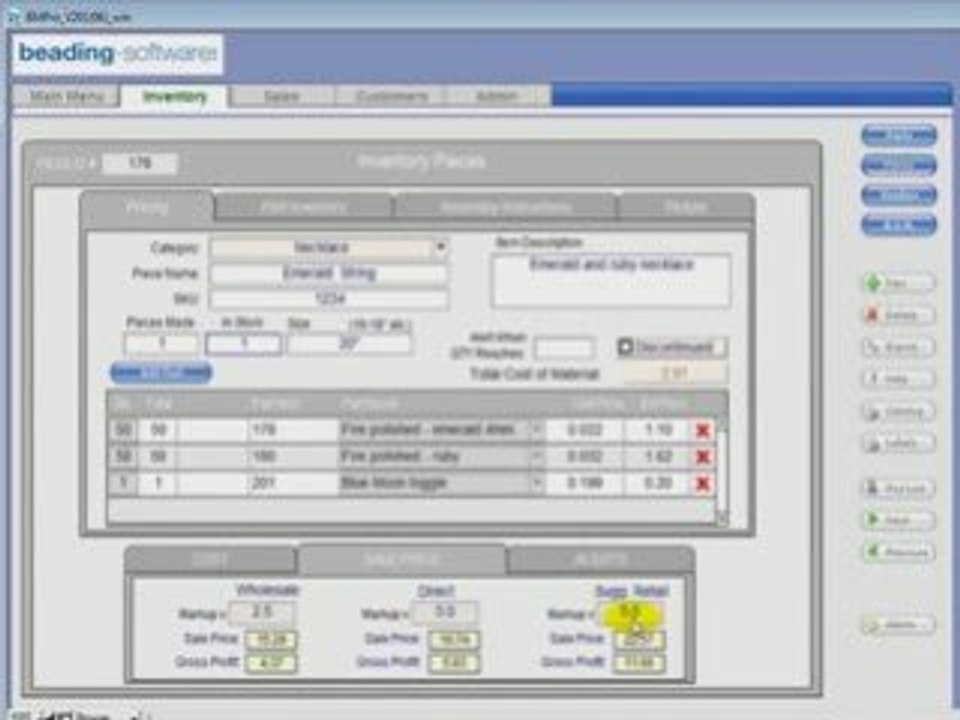The height and width of the screenshot is (720, 960).
Task: Click the Direct Markup field 3.0
Action: tap(444, 612)
